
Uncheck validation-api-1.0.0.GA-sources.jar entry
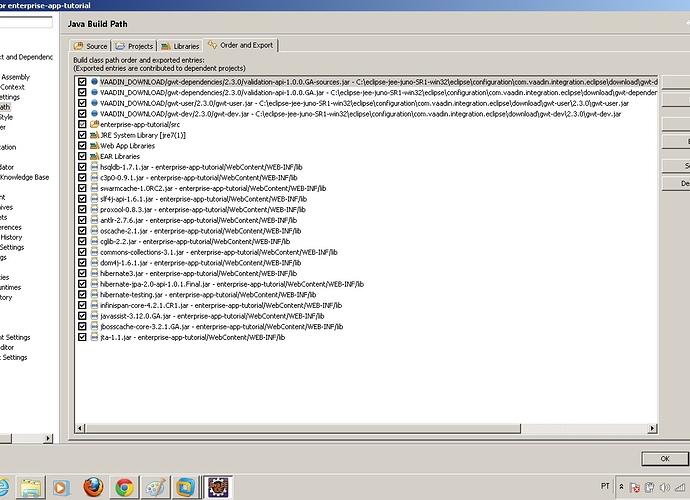82,82
